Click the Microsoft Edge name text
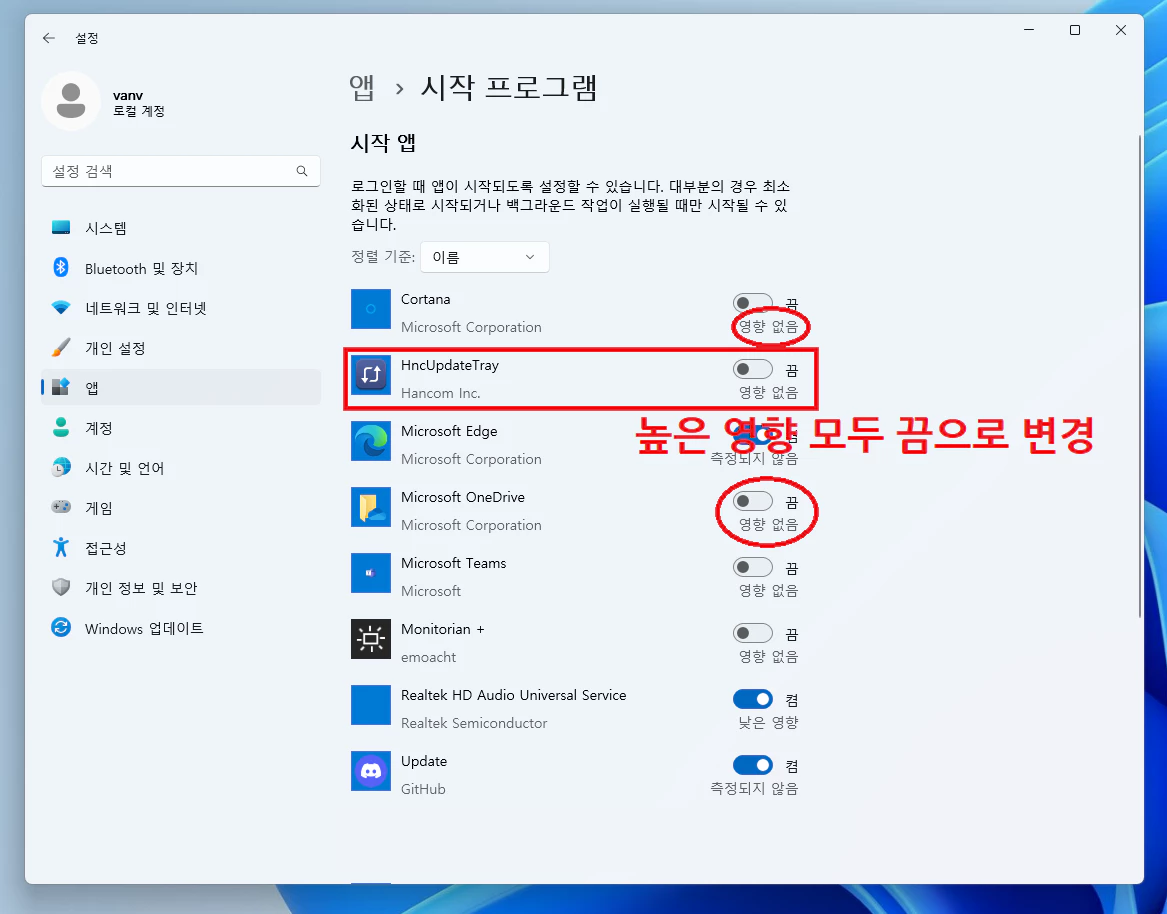1167x914 pixels. (449, 431)
